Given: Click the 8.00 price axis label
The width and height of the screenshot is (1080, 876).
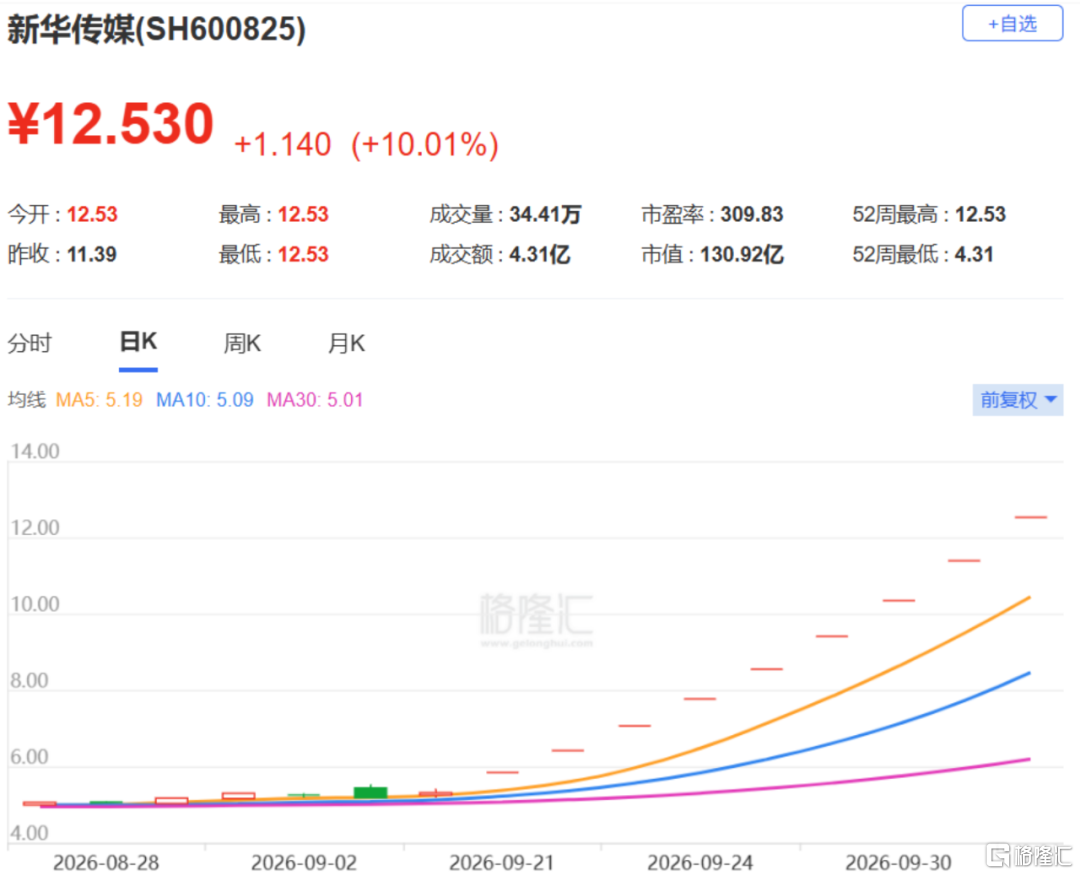Looking at the screenshot, I should [30, 680].
